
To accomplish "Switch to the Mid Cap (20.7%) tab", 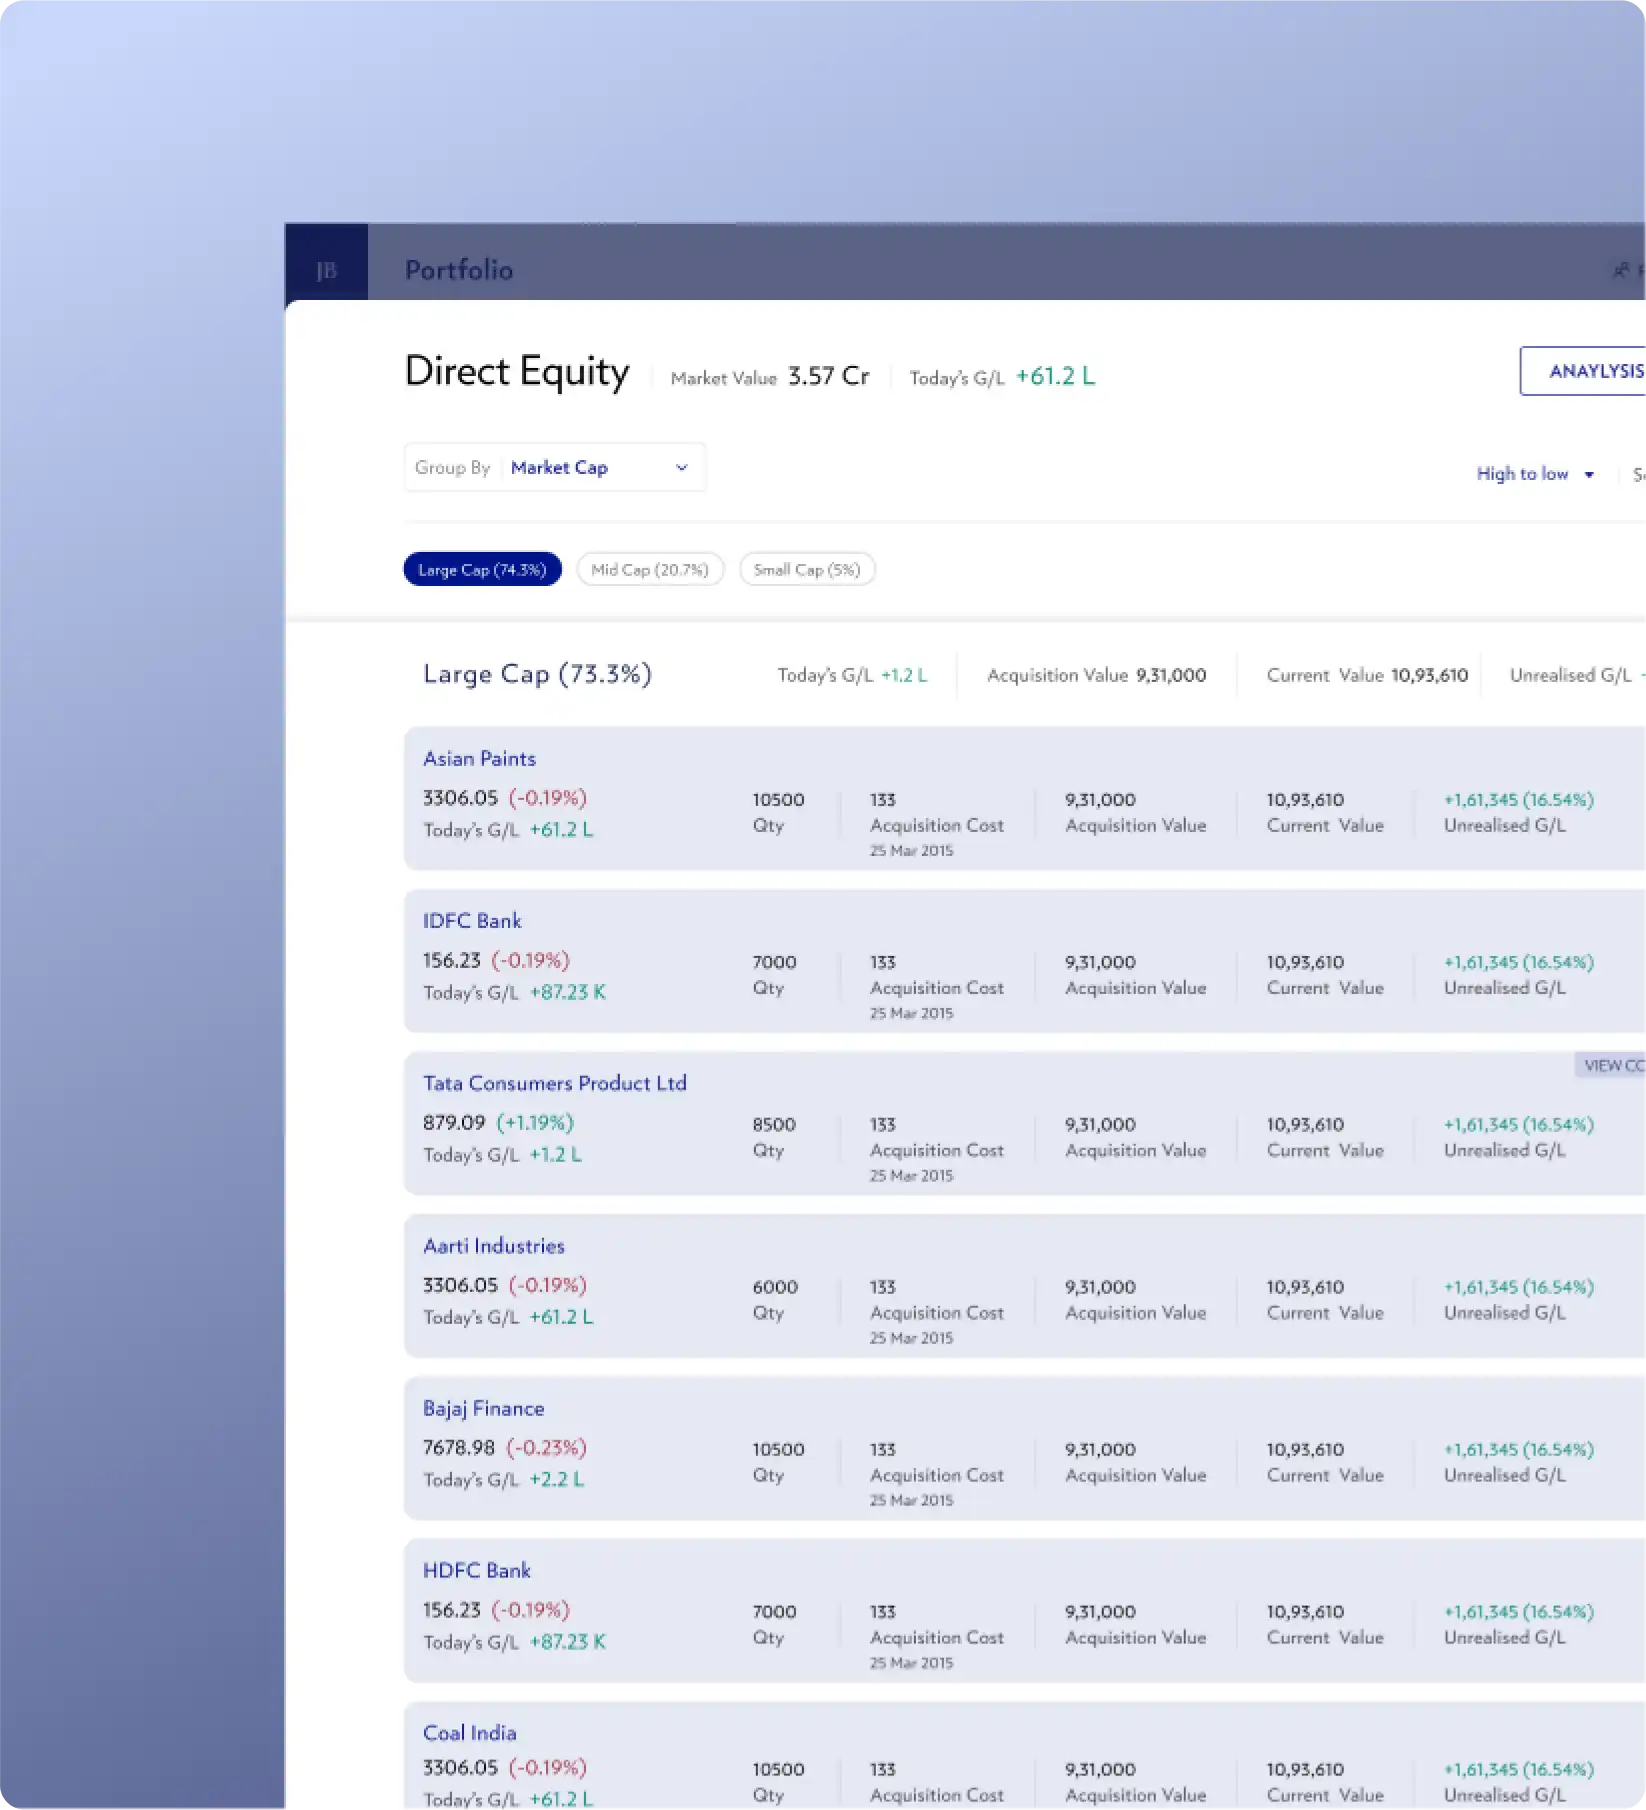I will point(650,570).
